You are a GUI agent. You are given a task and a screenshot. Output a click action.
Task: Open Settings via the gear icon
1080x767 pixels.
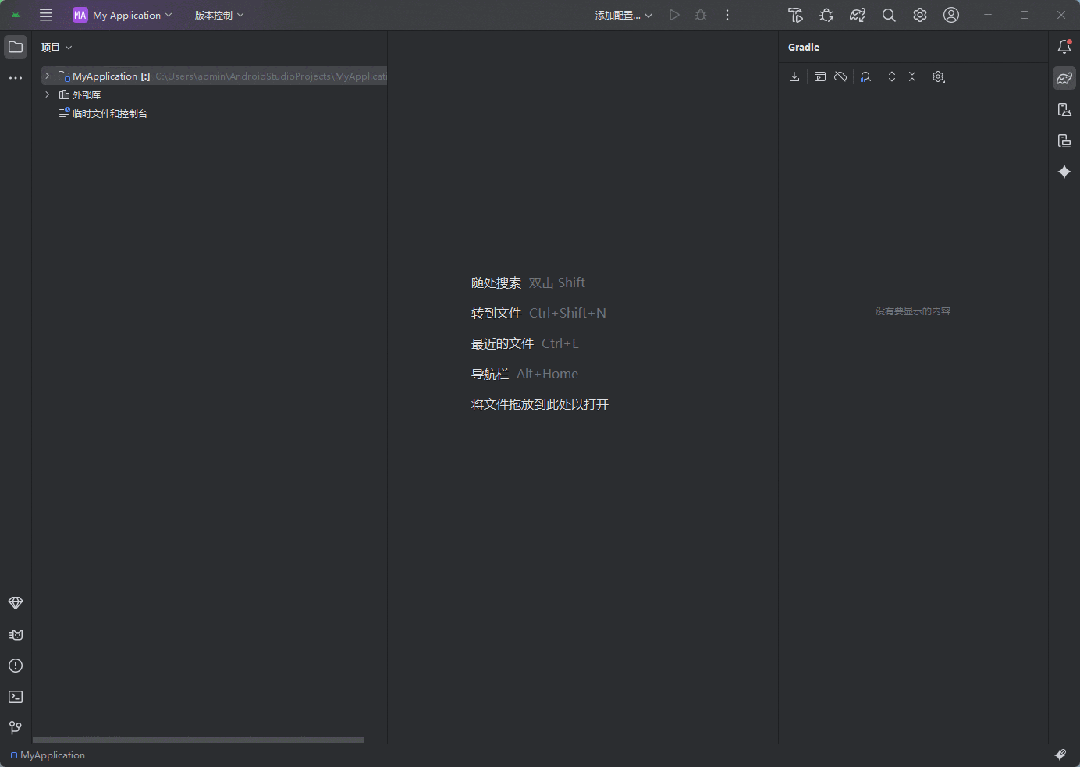pos(919,15)
